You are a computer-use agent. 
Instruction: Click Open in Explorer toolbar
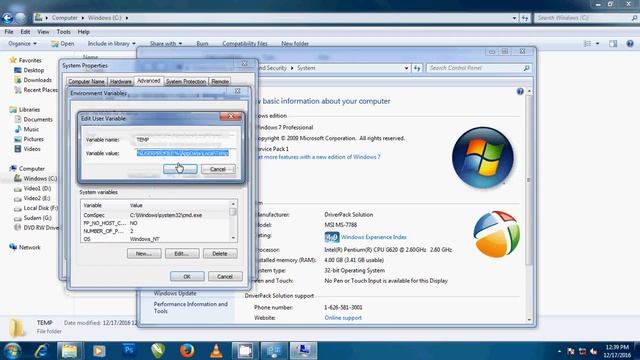point(63,43)
